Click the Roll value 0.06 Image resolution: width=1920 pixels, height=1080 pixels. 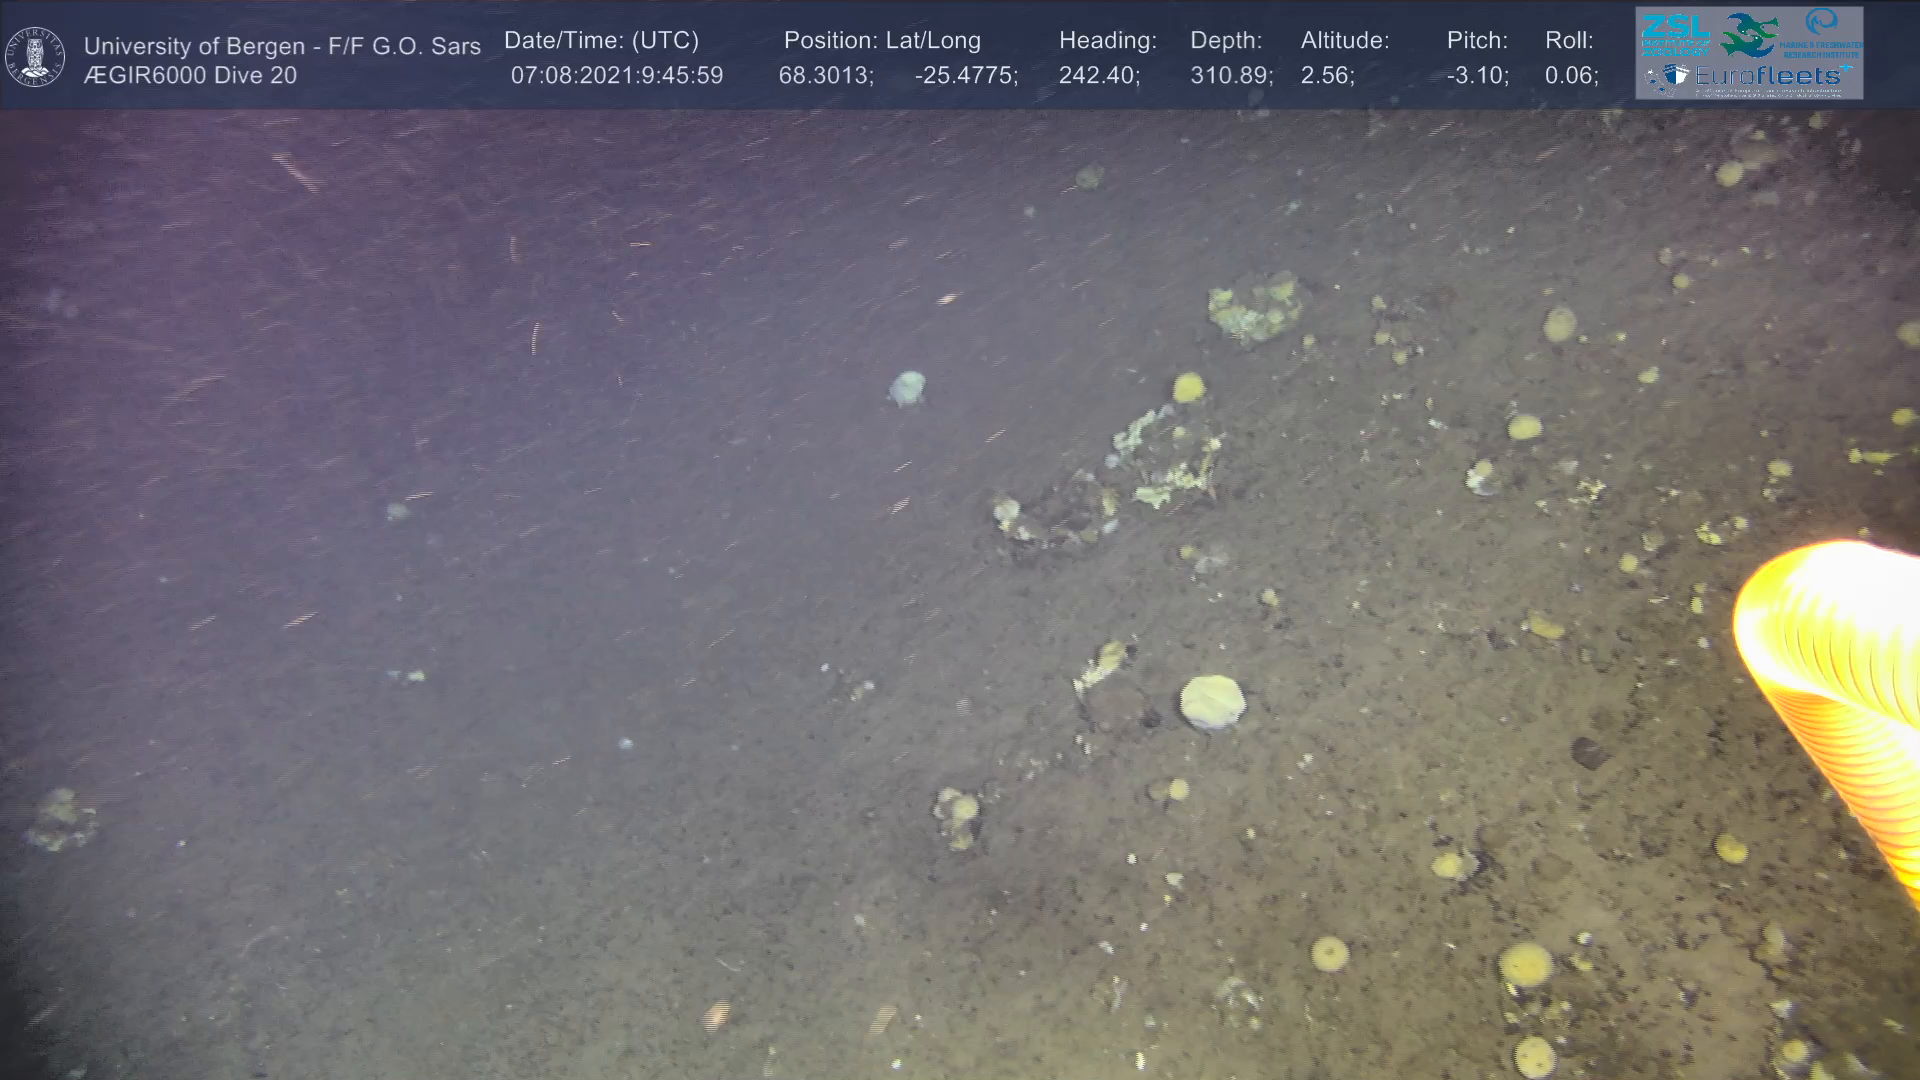pos(1571,76)
